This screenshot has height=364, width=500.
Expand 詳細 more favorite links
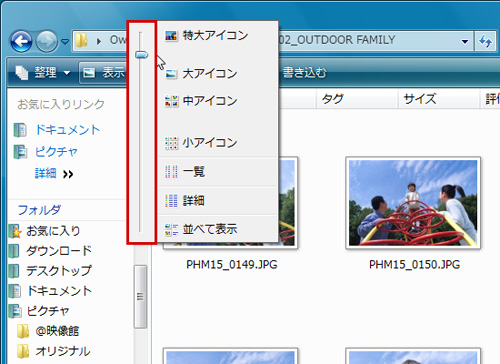click(54, 174)
